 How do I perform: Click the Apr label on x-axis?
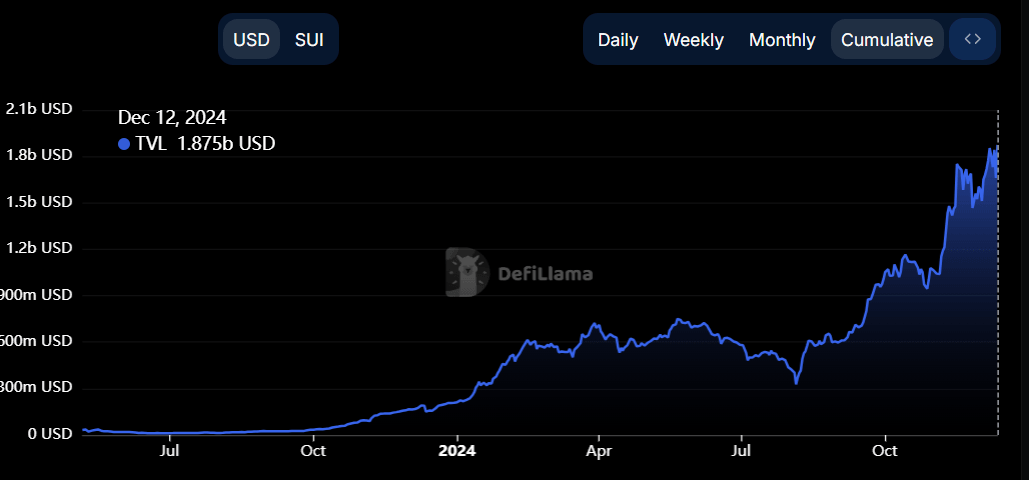tap(598, 452)
